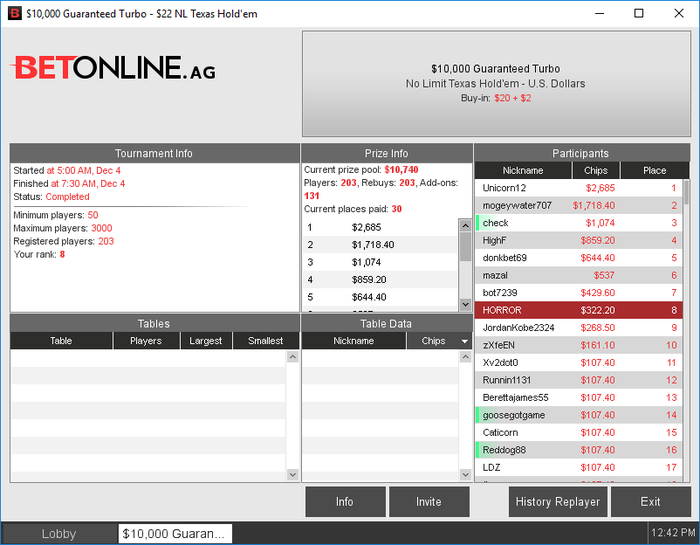Sort Table Data by Nickname column

[354, 341]
